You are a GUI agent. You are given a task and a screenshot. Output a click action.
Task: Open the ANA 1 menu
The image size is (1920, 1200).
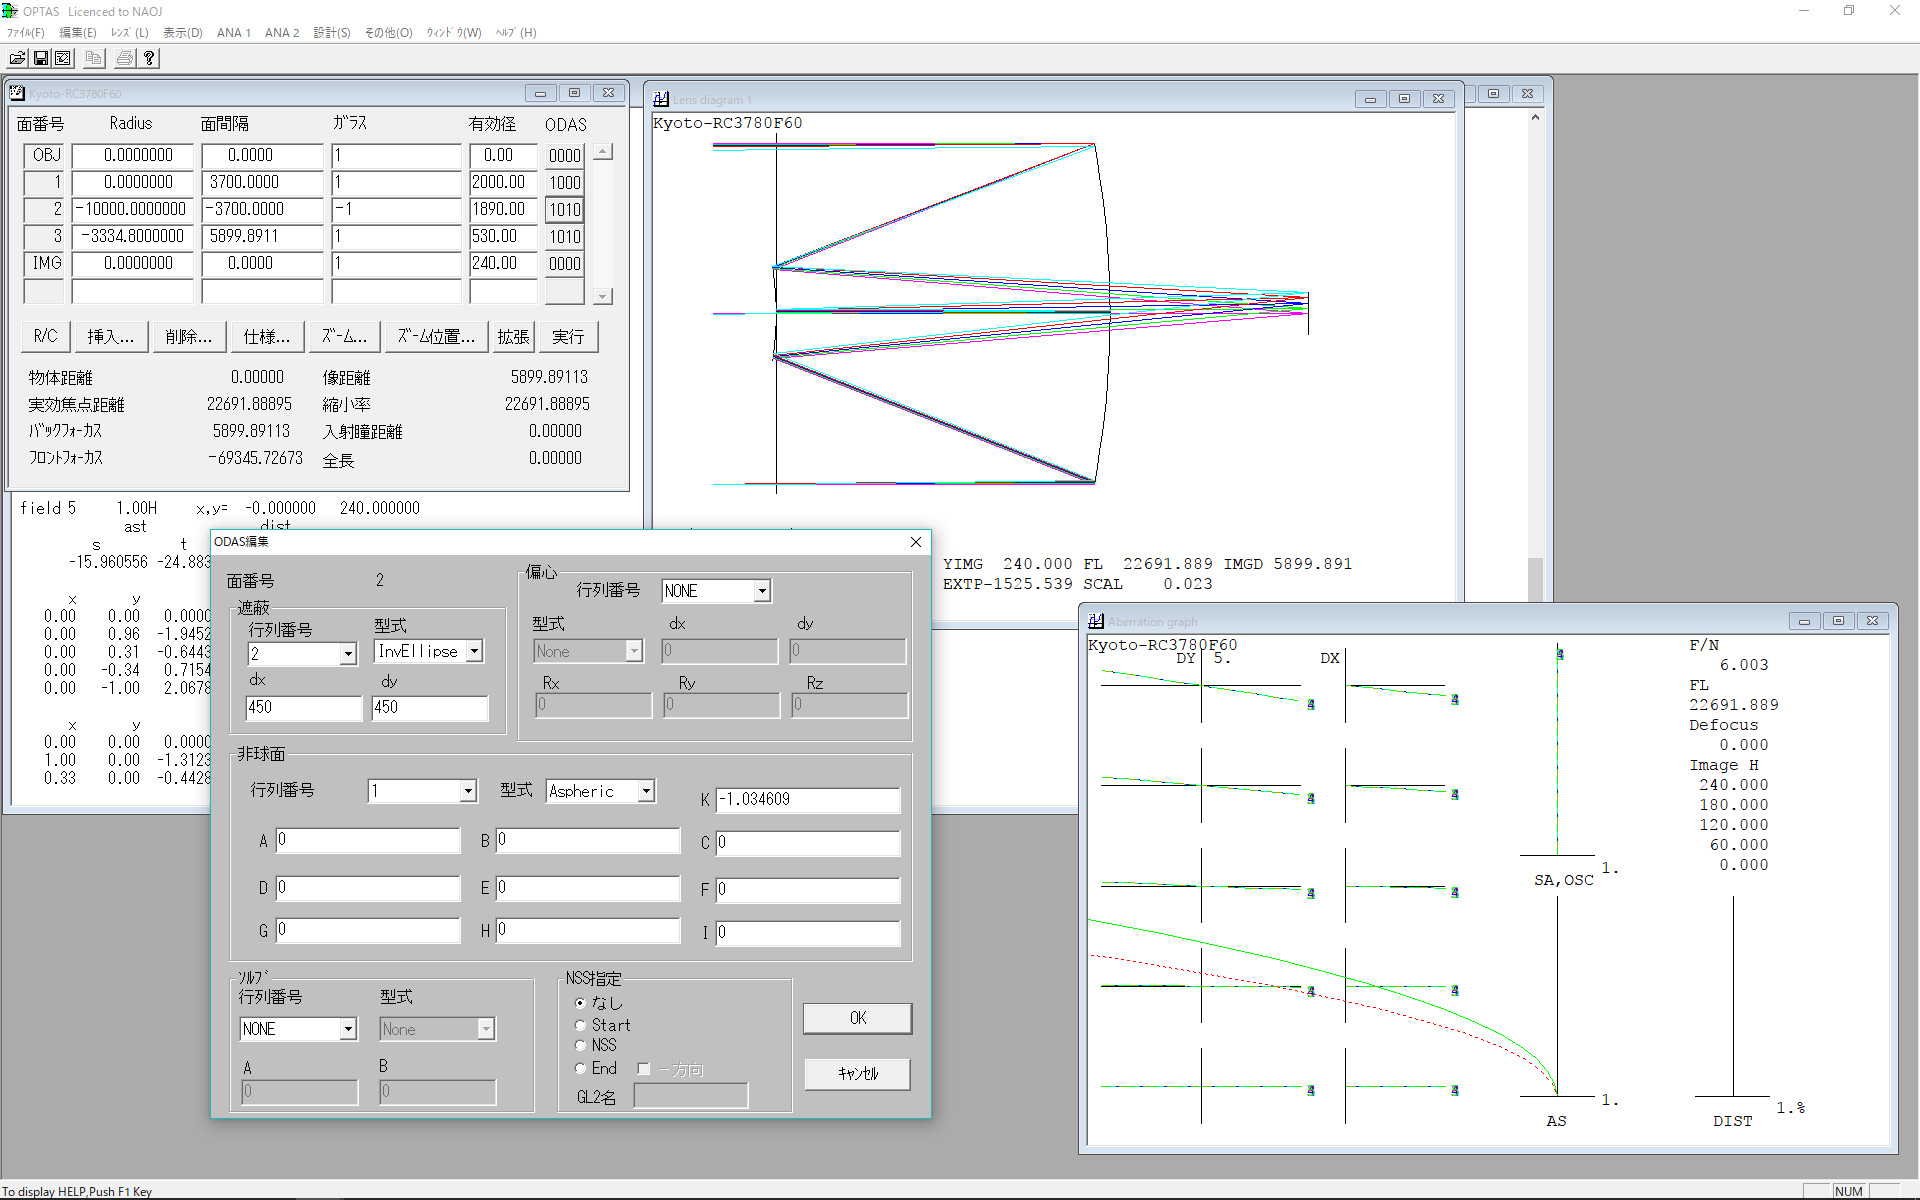click(x=233, y=33)
